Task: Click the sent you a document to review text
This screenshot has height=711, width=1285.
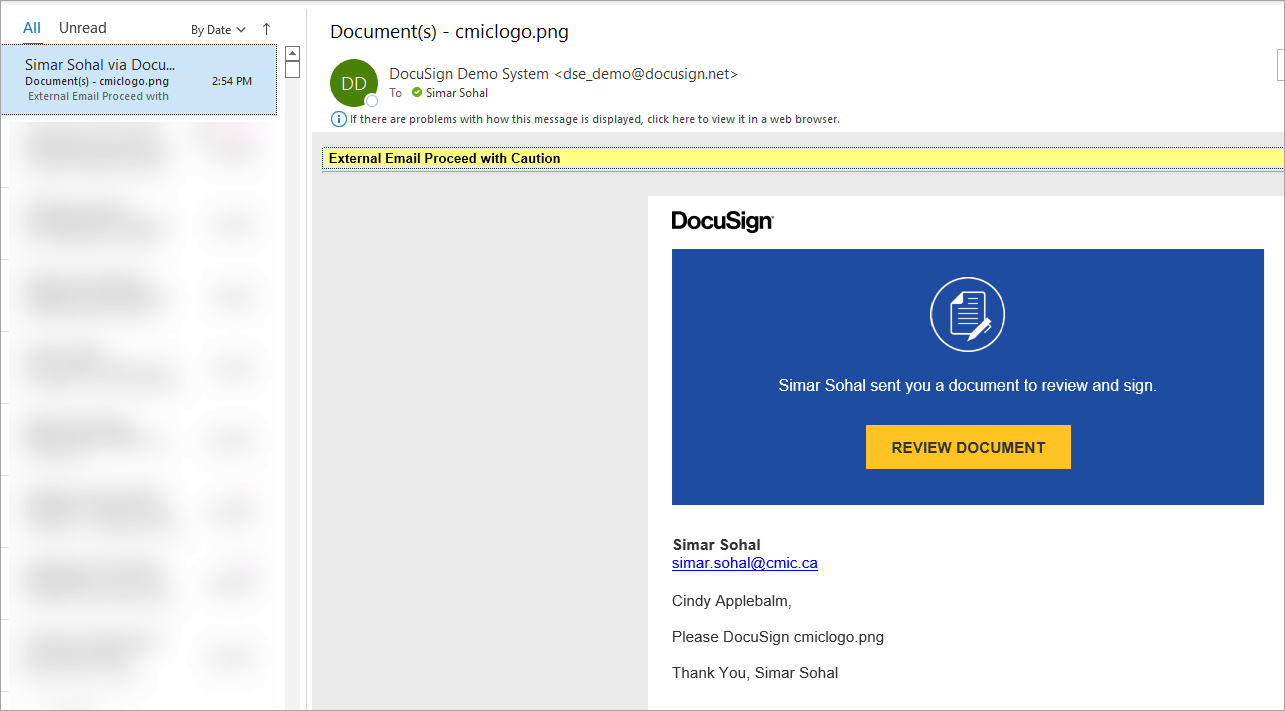Action: coord(967,385)
